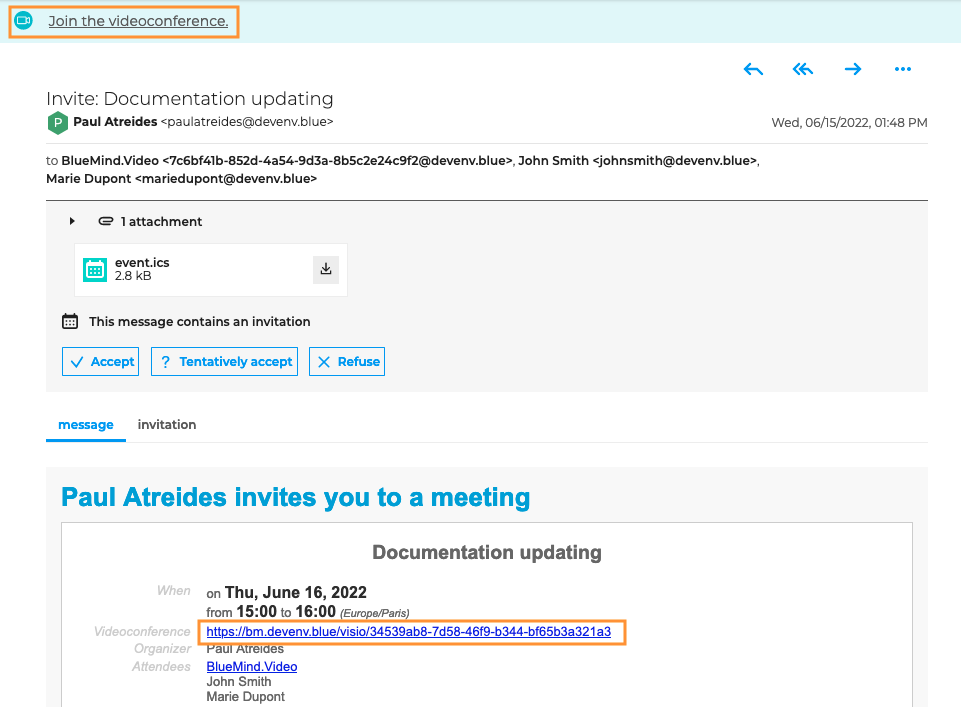This screenshot has width=961, height=707.
Task: Click Paul Atreides green avatar badge
Action: click(58, 123)
